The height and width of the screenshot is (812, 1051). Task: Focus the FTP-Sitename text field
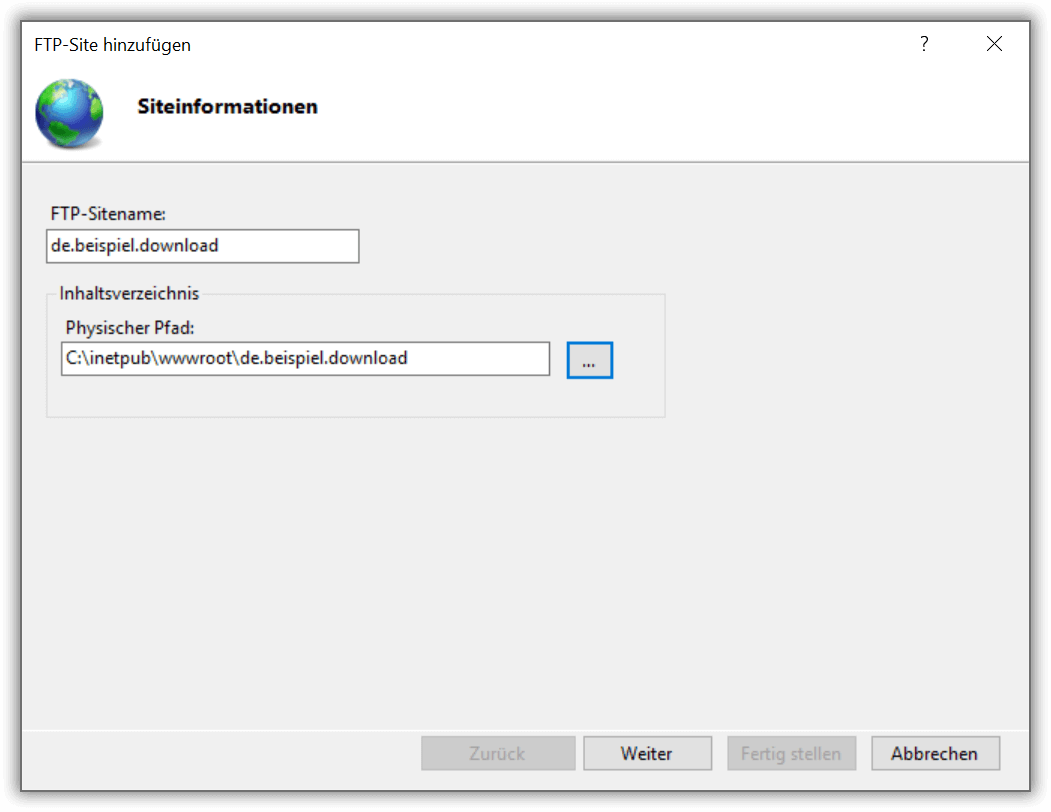tap(202, 246)
